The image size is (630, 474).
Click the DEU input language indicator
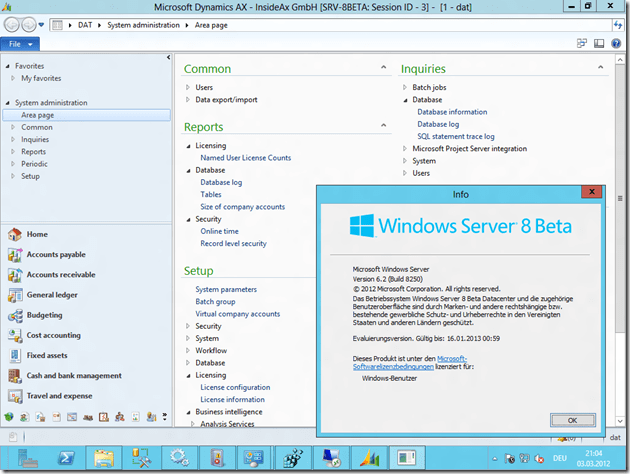tap(559, 458)
